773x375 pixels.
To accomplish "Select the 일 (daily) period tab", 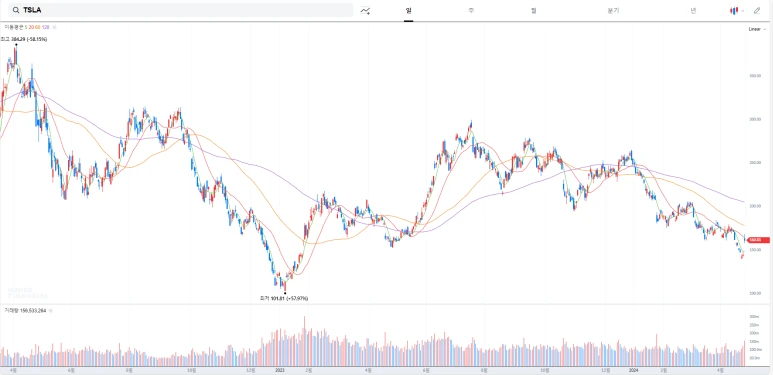I will pos(408,10).
